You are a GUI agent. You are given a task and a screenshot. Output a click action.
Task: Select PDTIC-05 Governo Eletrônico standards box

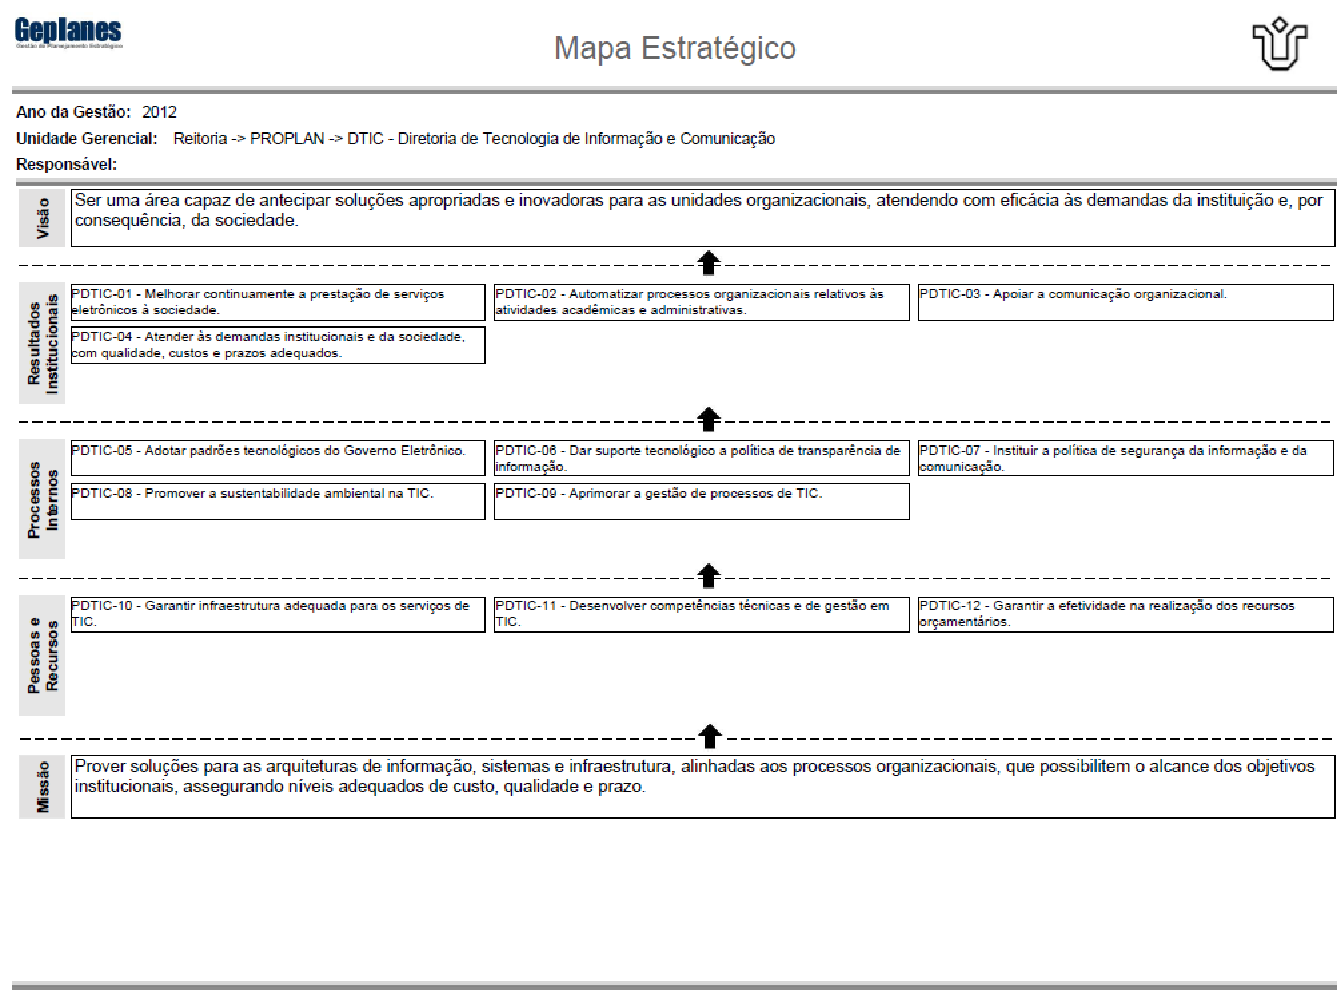pyautogui.click(x=277, y=458)
